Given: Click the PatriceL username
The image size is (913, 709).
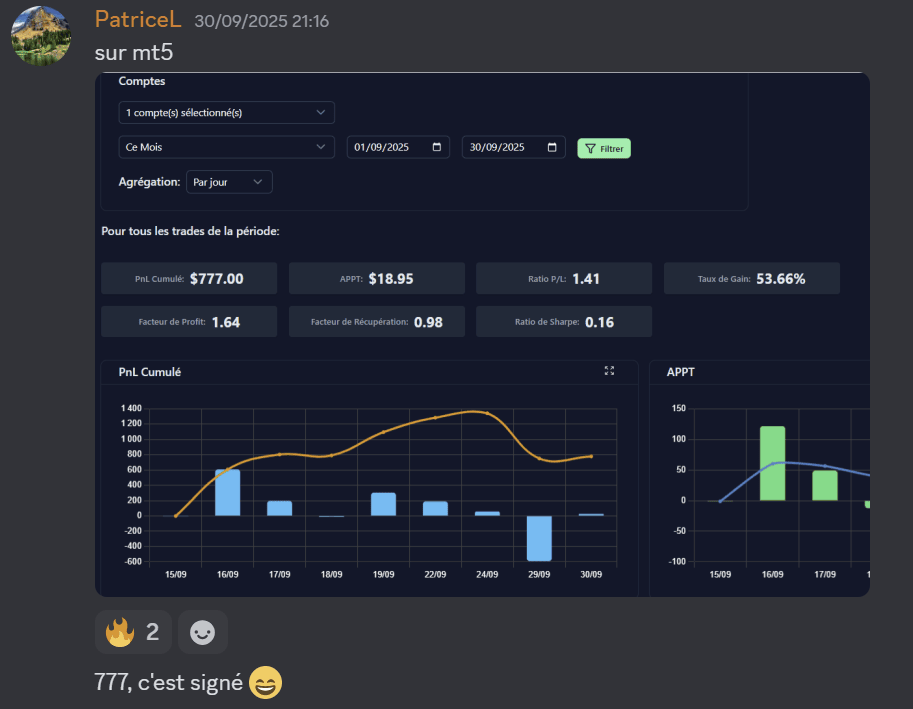Looking at the screenshot, I should (x=137, y=20).
